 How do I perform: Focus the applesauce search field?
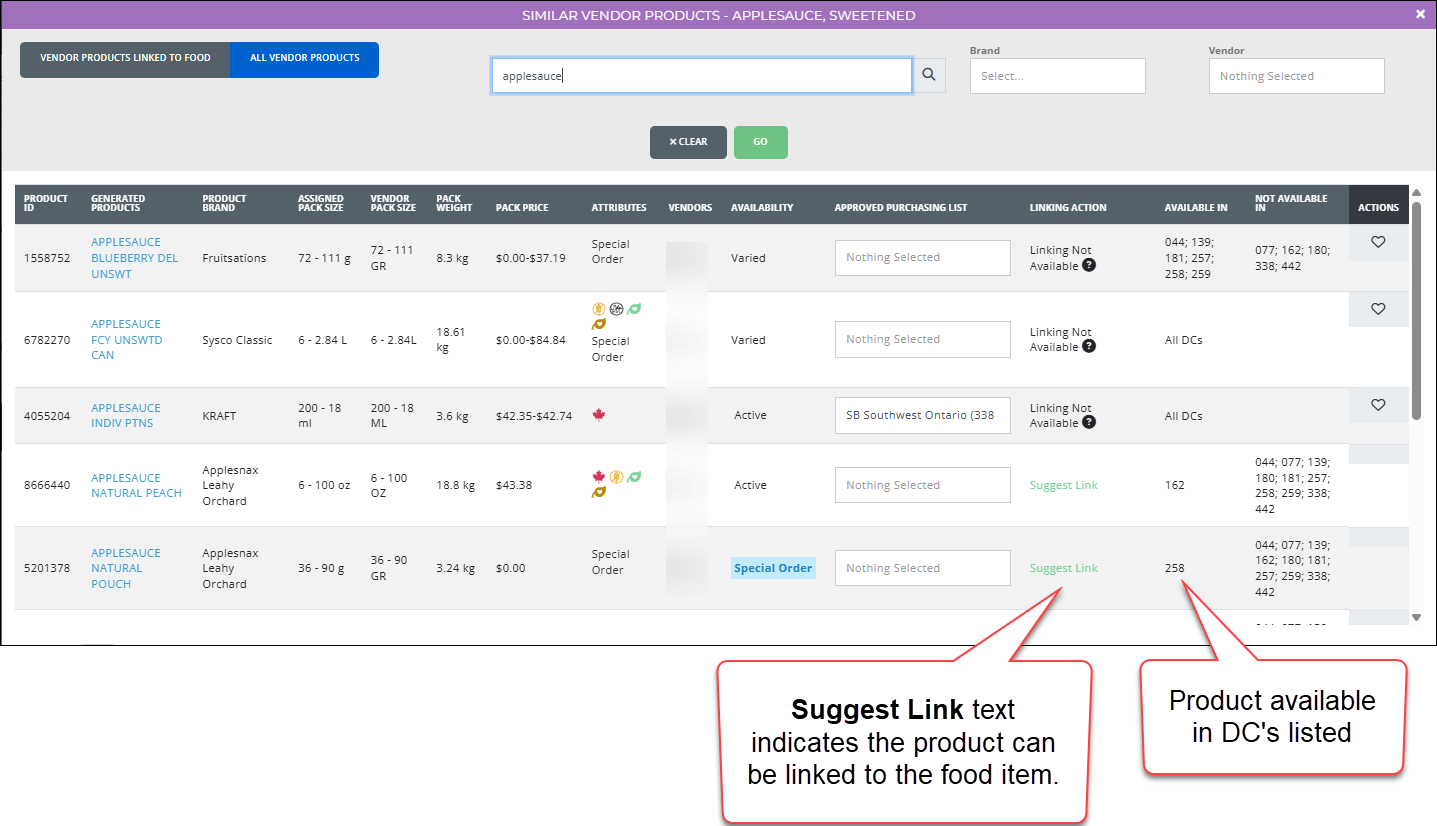702,76
